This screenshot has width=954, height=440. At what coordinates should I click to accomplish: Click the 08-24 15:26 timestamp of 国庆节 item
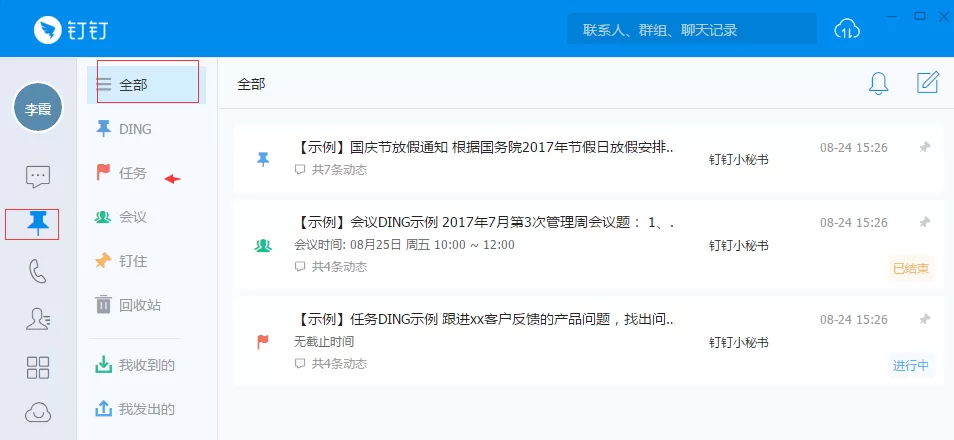854,147
